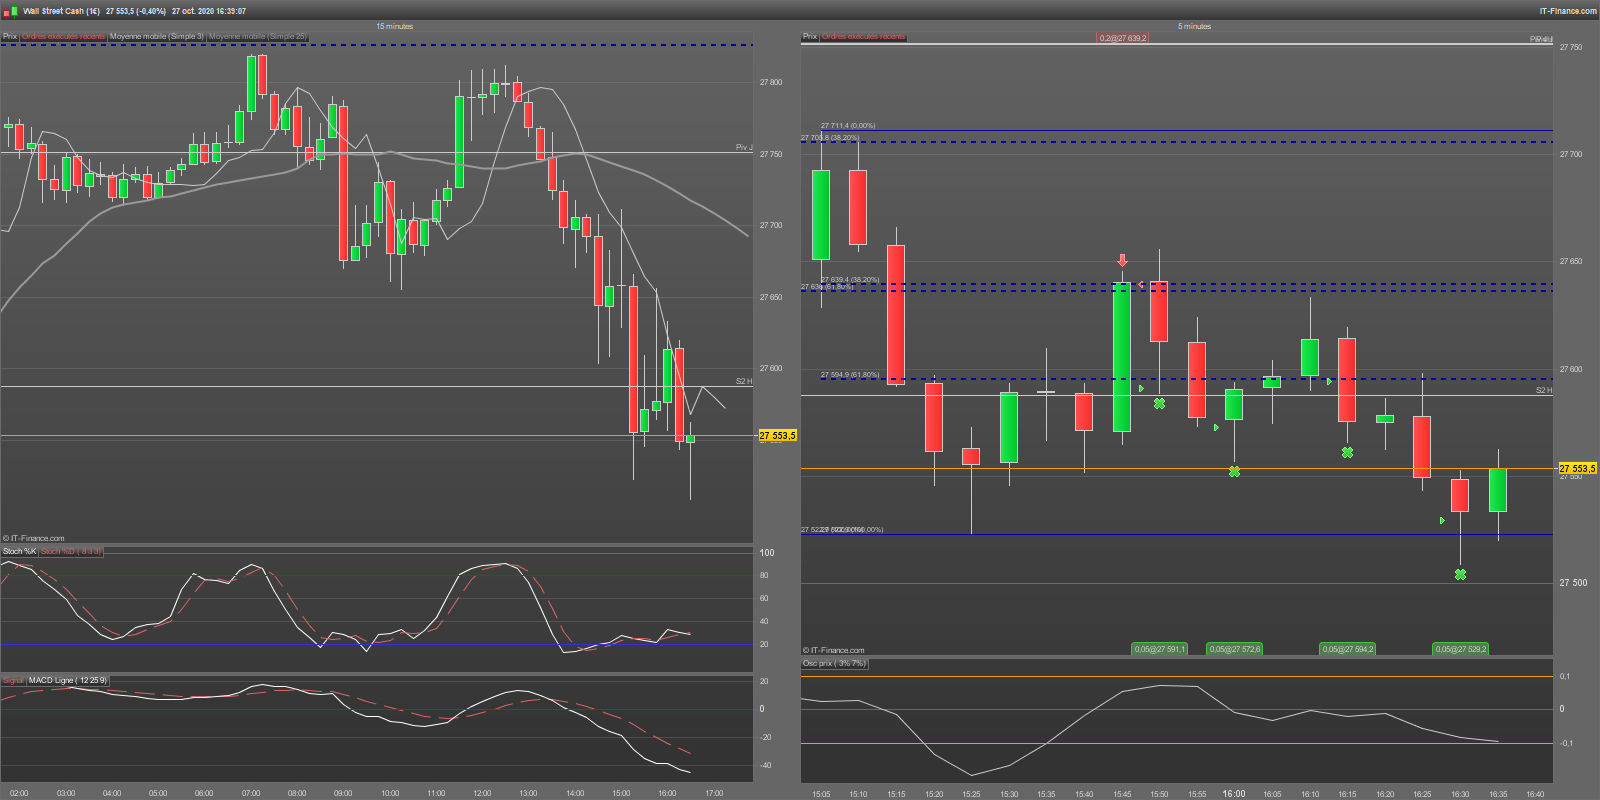Click the green X exit marker at 15:50
1600x800 pixels.
tap(1159, 403)
